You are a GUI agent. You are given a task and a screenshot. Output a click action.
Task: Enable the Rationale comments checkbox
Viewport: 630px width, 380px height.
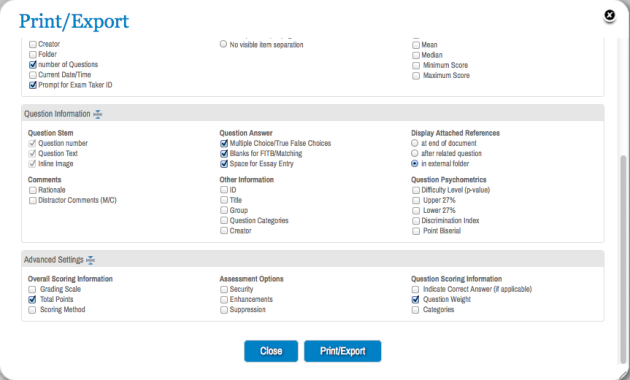(33, 190)
